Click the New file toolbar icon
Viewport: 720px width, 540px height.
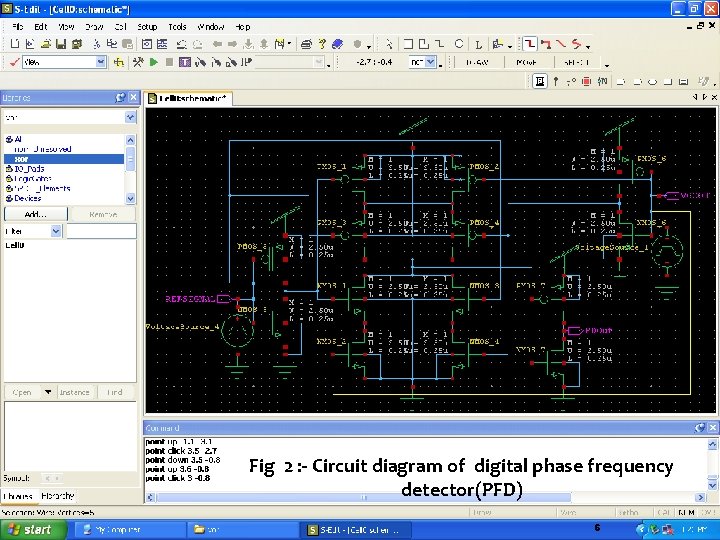pos(14,44)
